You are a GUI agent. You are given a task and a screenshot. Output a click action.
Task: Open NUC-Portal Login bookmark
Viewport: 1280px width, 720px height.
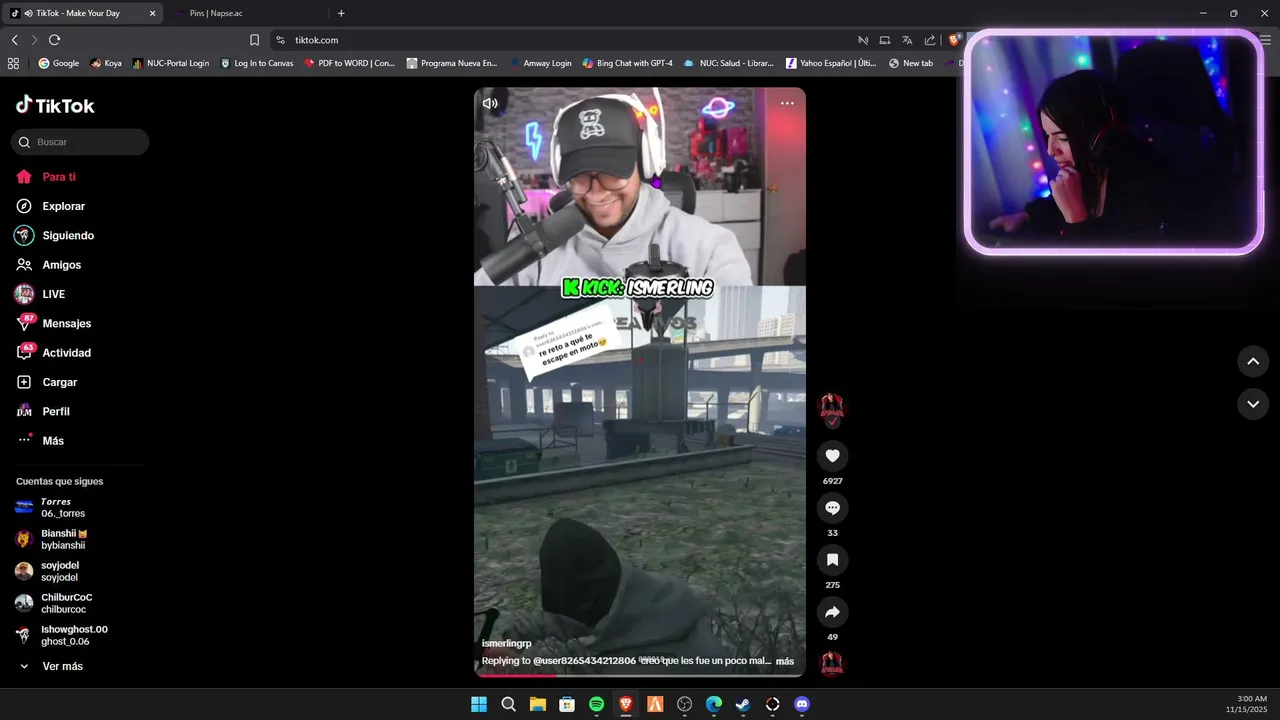(171, 63)
